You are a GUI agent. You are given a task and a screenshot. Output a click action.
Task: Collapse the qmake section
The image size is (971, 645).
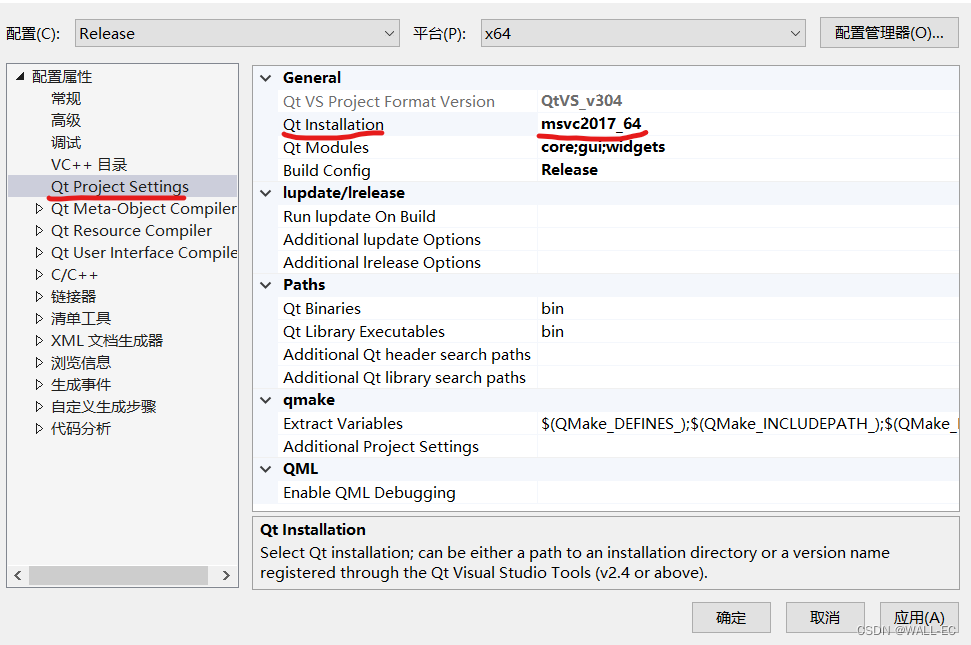coord(266,399)
